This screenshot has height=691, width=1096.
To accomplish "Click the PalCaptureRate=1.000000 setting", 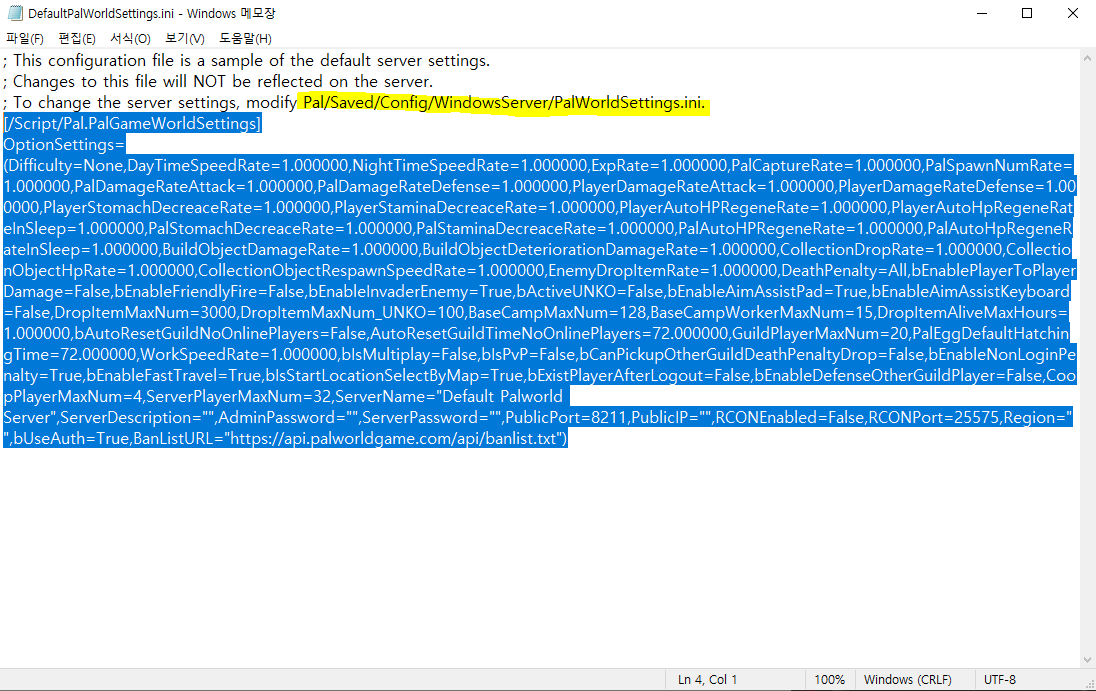I will coord(826,166).
